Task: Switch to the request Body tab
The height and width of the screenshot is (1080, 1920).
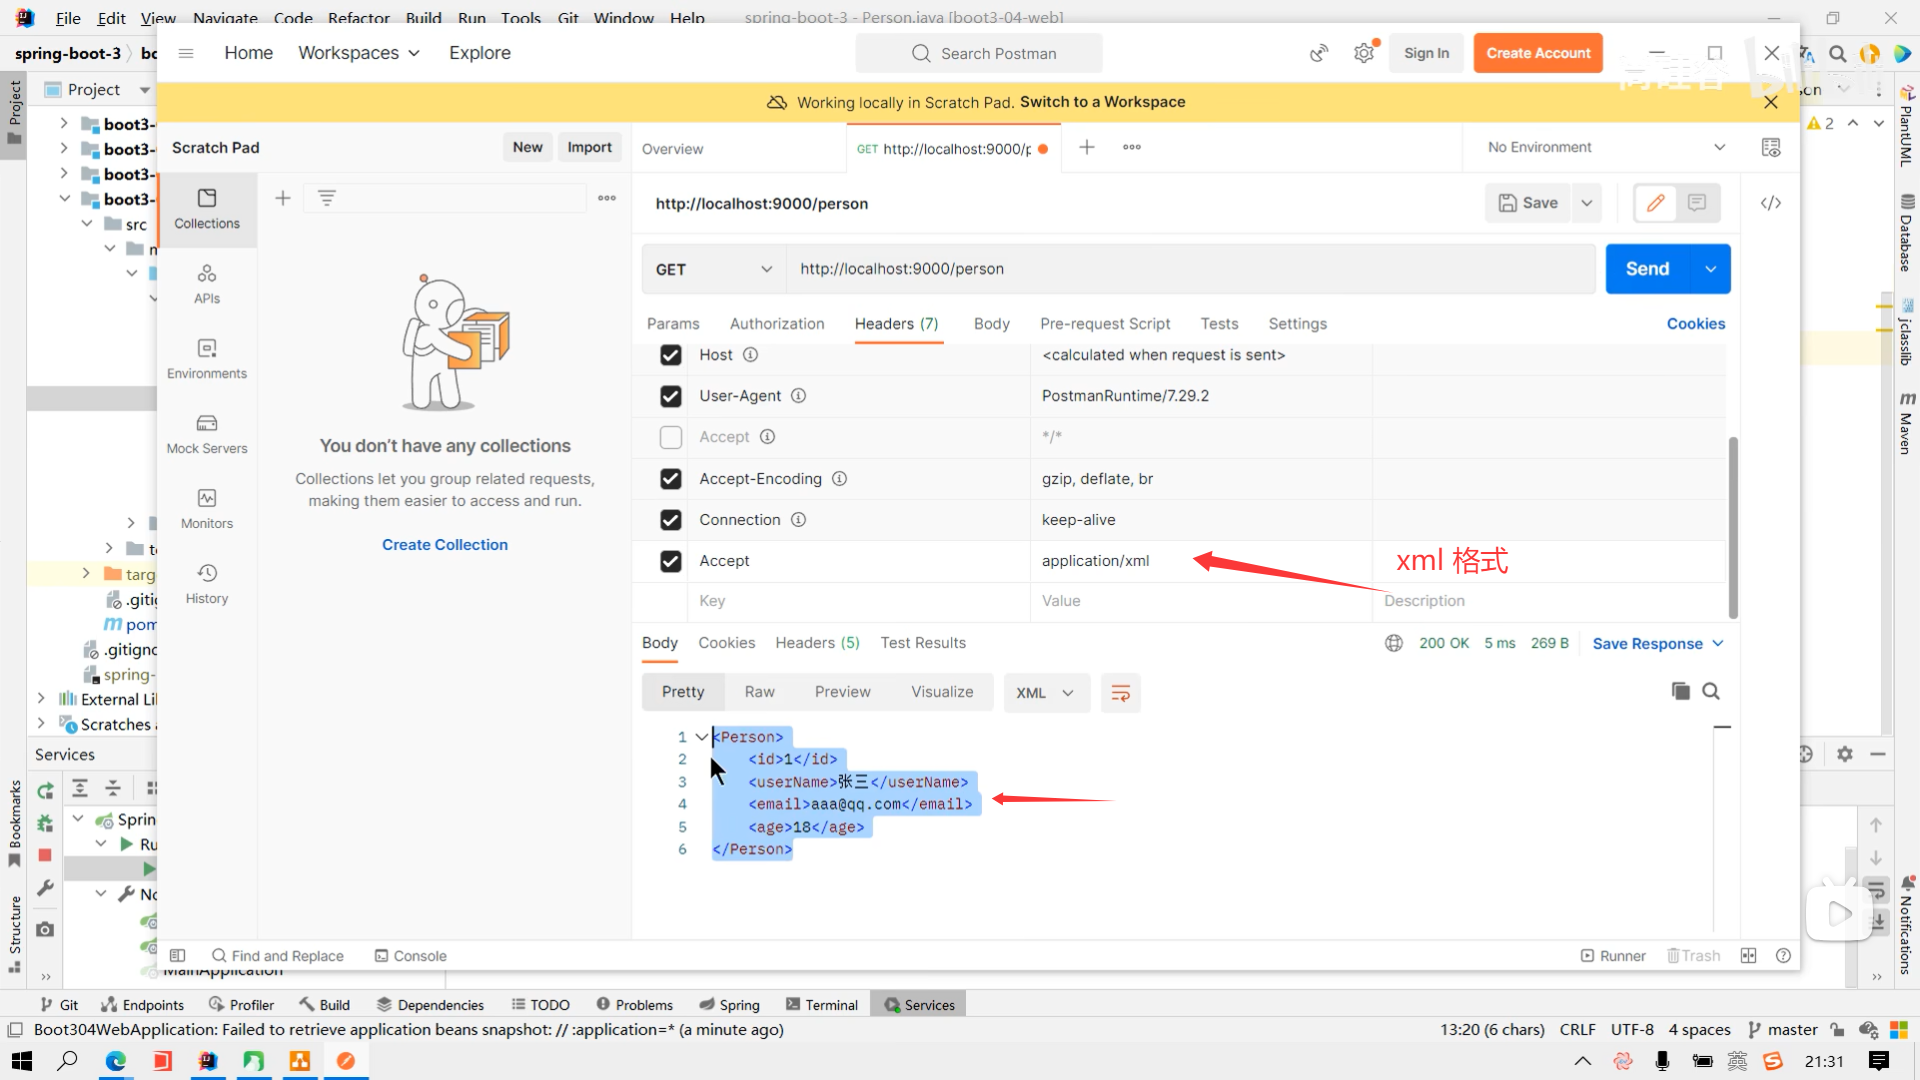Action: tap(991, 324)
